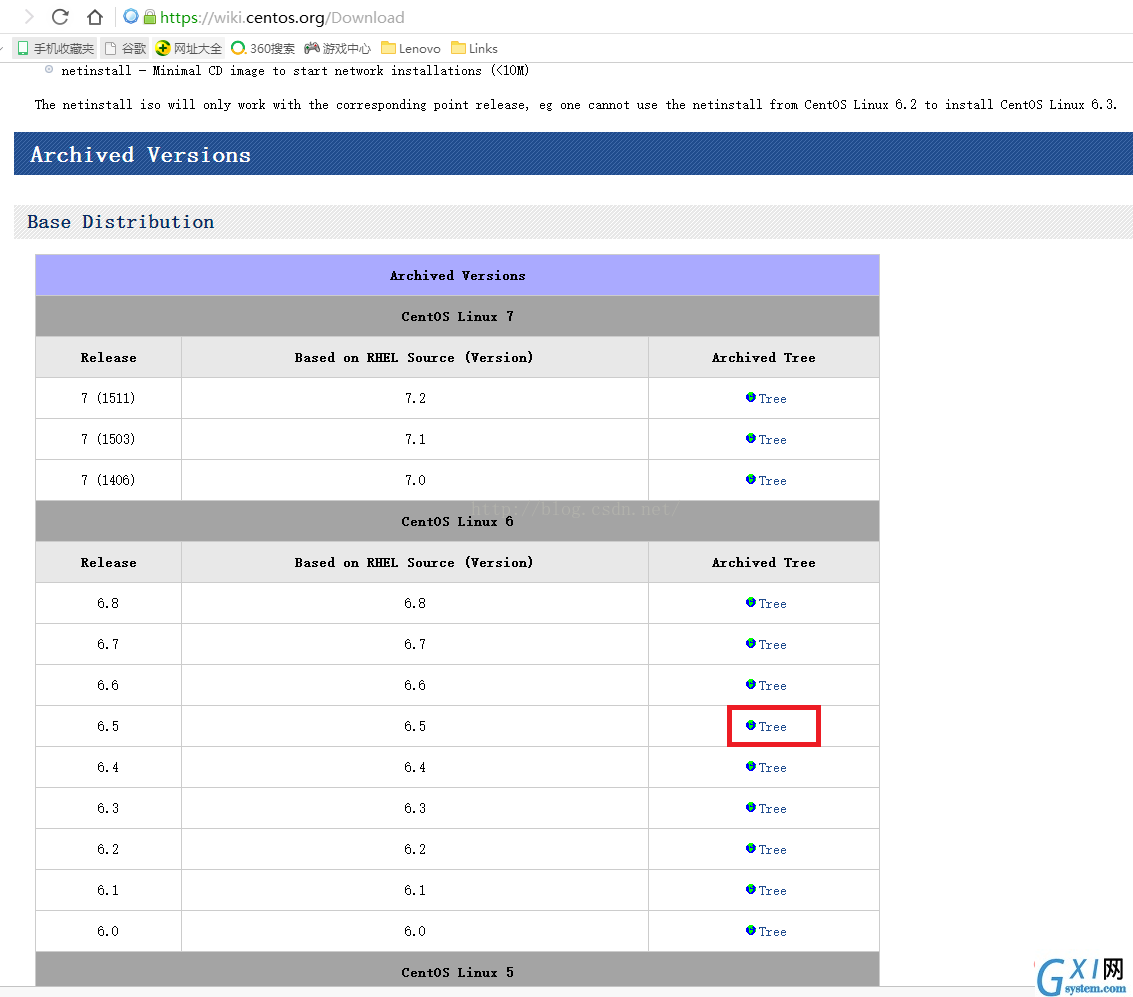Open the 360搜索 bookmark
The width and height of the screenshot is (1133, 997).
[263, 48]
